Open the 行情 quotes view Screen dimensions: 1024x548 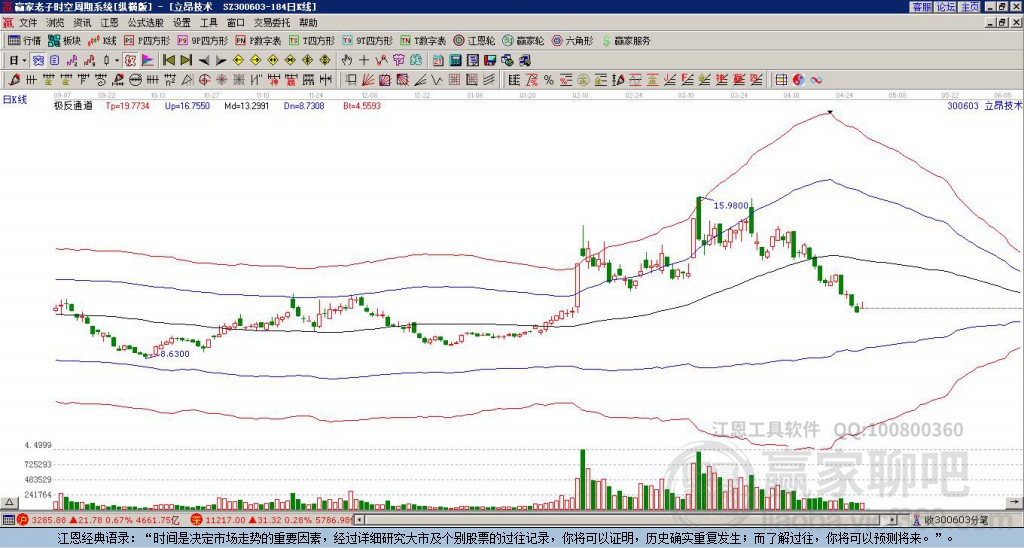[x=24, y=40]
